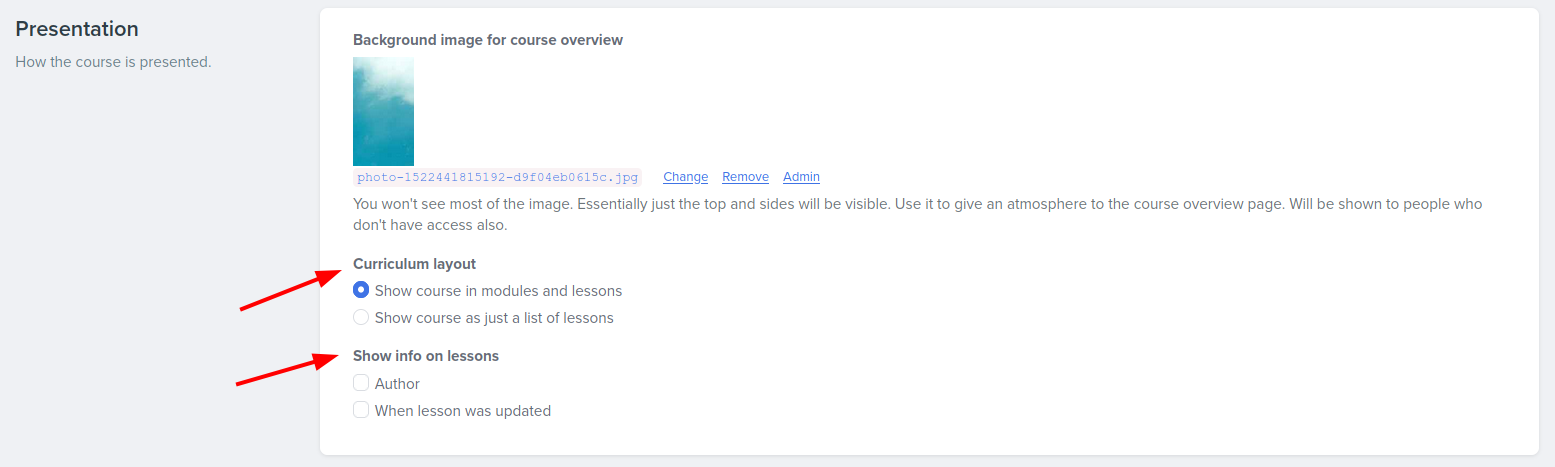Click 'How the course is presented' subtitle
Screen dimensions: 1555x467
click(x=114, y=62)
